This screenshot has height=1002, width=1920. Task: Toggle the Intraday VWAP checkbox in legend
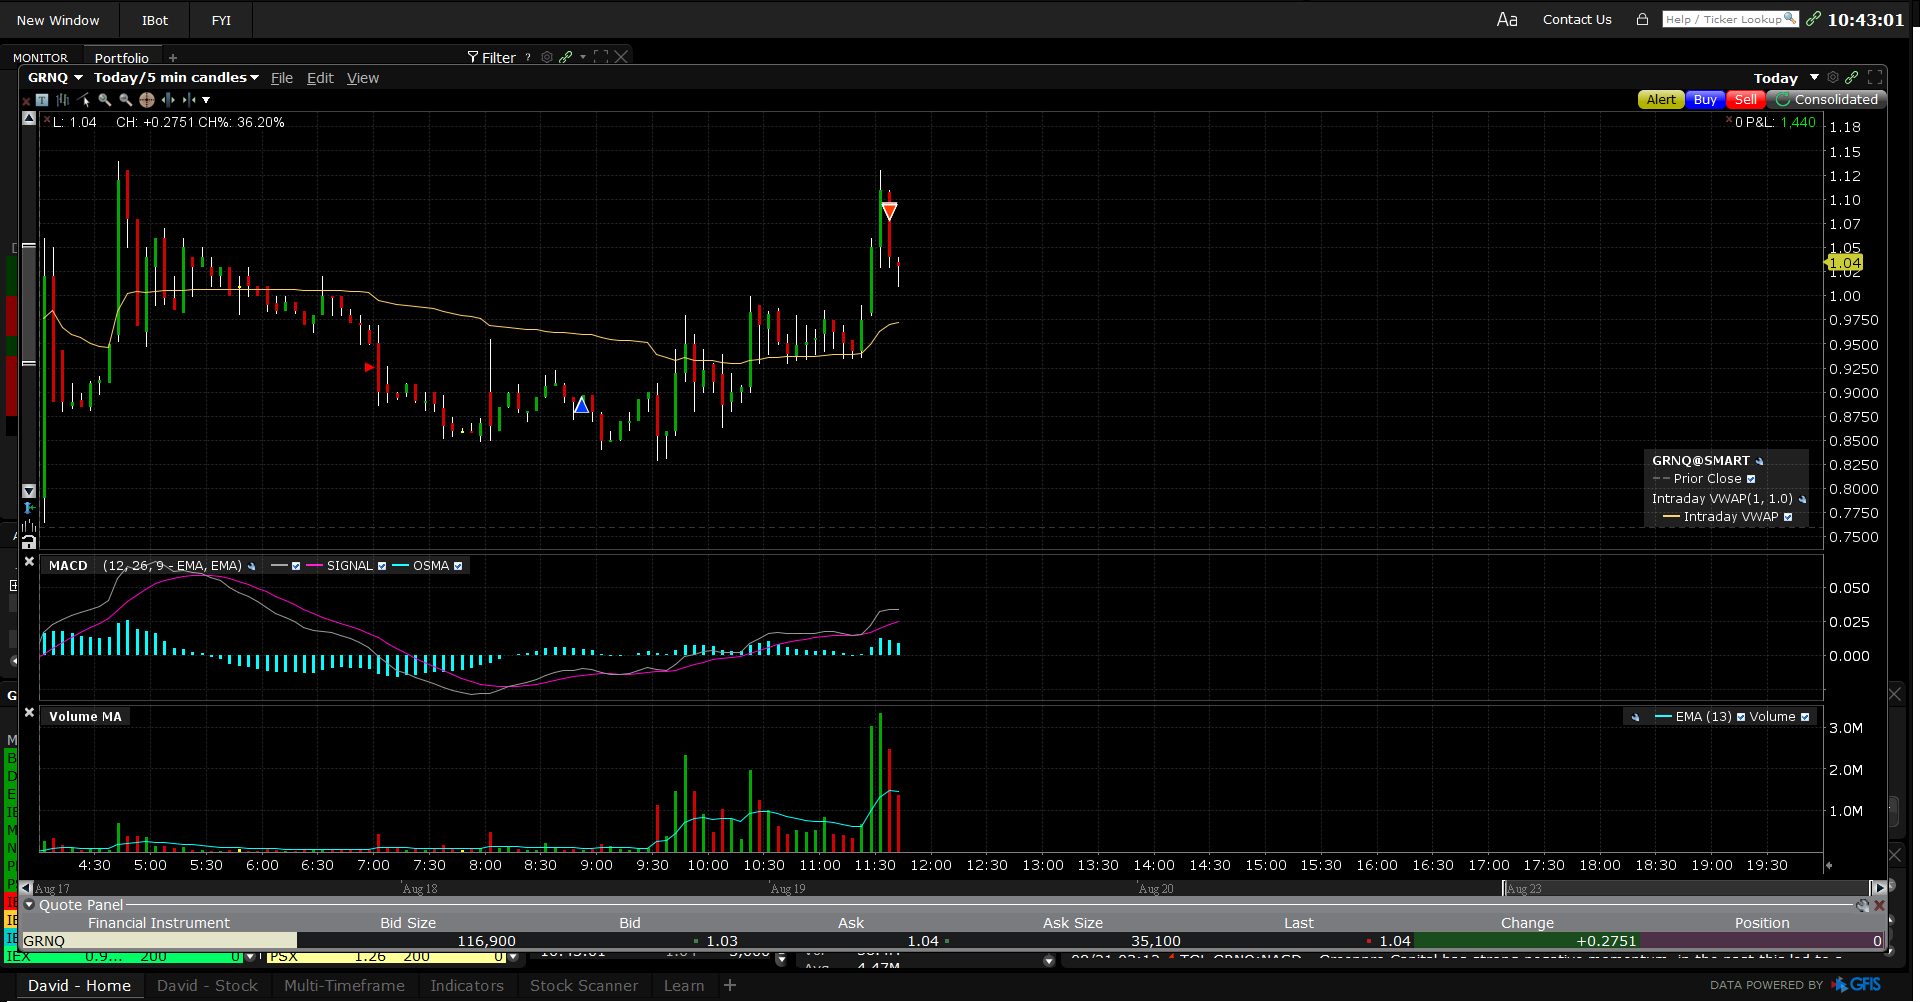[x=1788, y=517]
